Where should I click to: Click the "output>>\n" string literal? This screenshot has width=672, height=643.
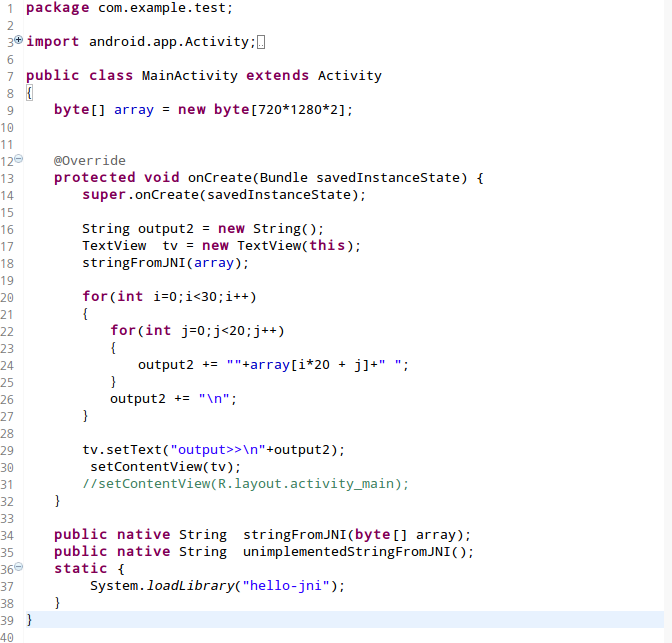tap(218, 450)
